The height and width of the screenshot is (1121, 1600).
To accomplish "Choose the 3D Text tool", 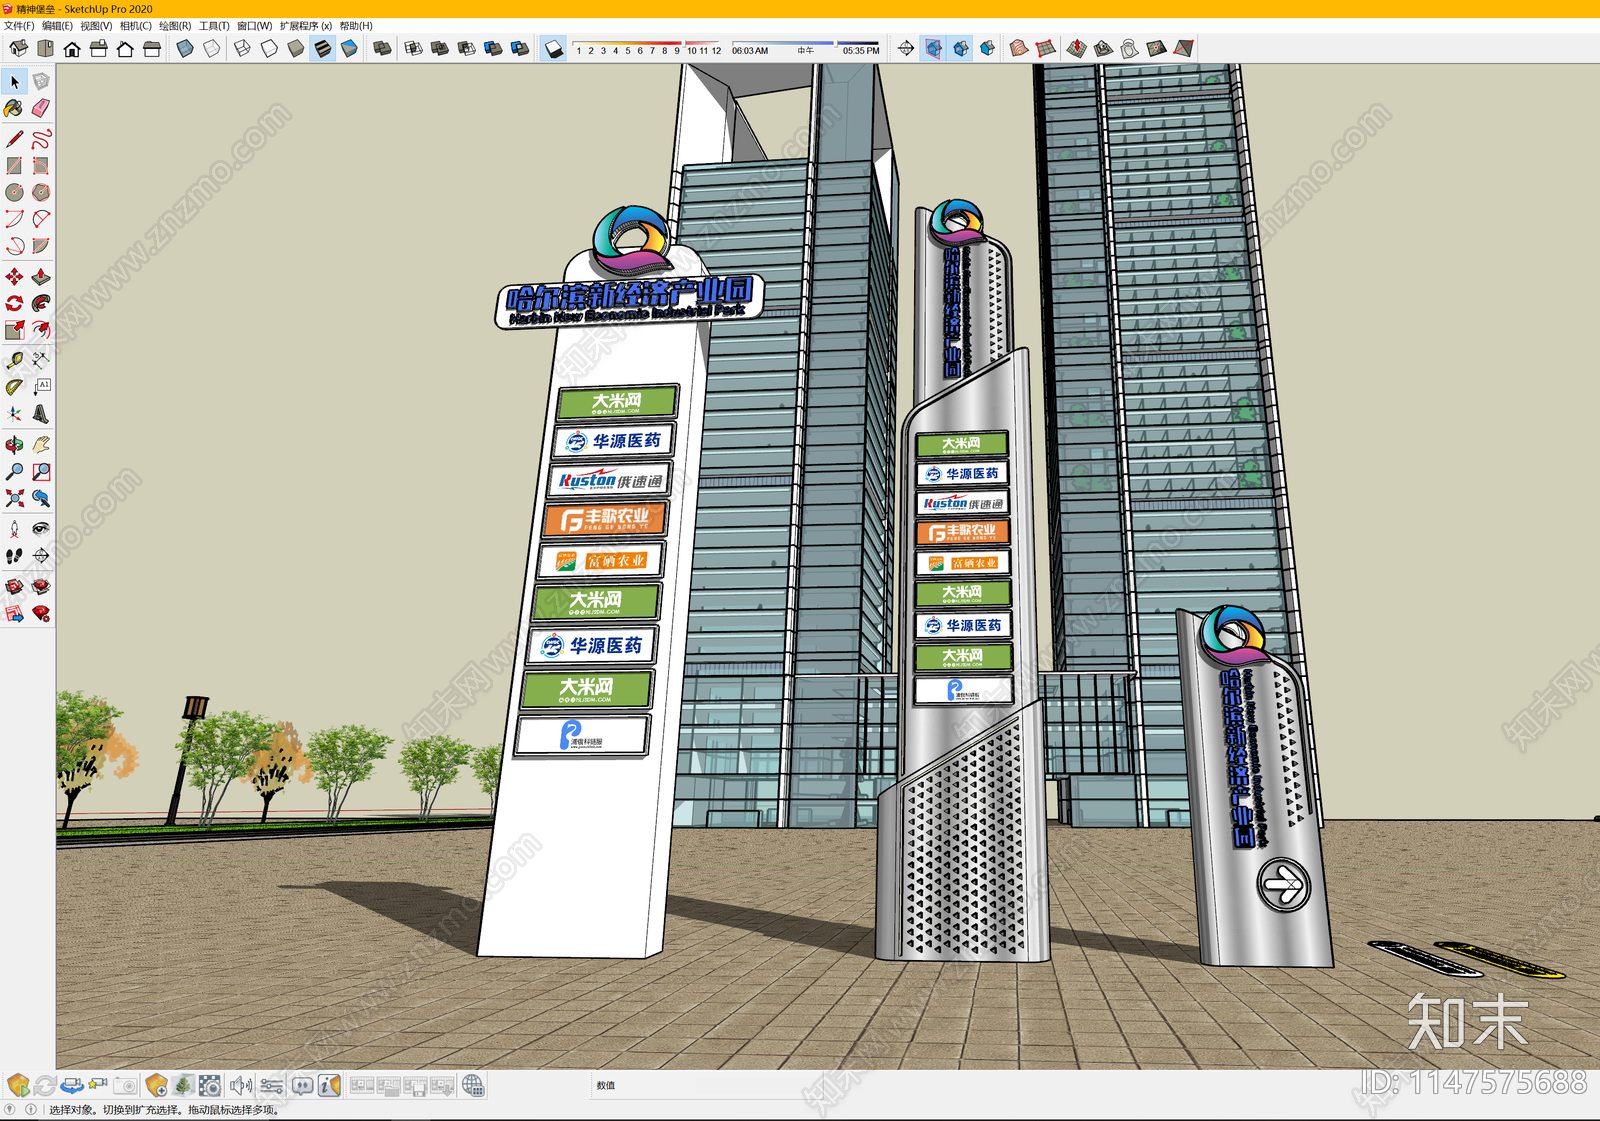I will 41,413.
